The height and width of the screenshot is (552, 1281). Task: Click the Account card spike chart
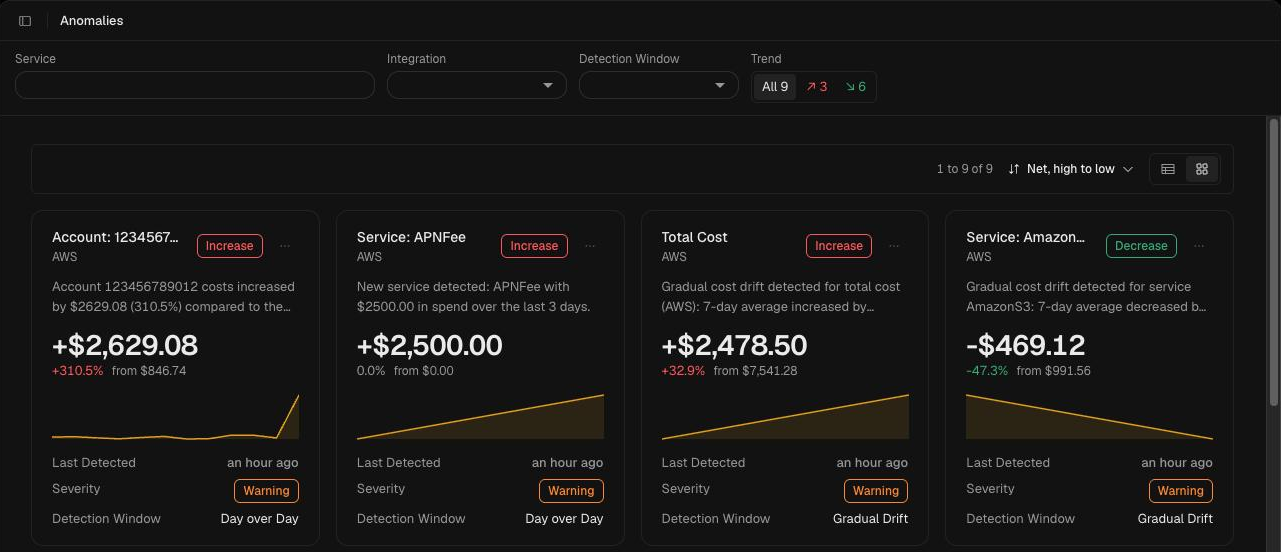click(175, 417)
